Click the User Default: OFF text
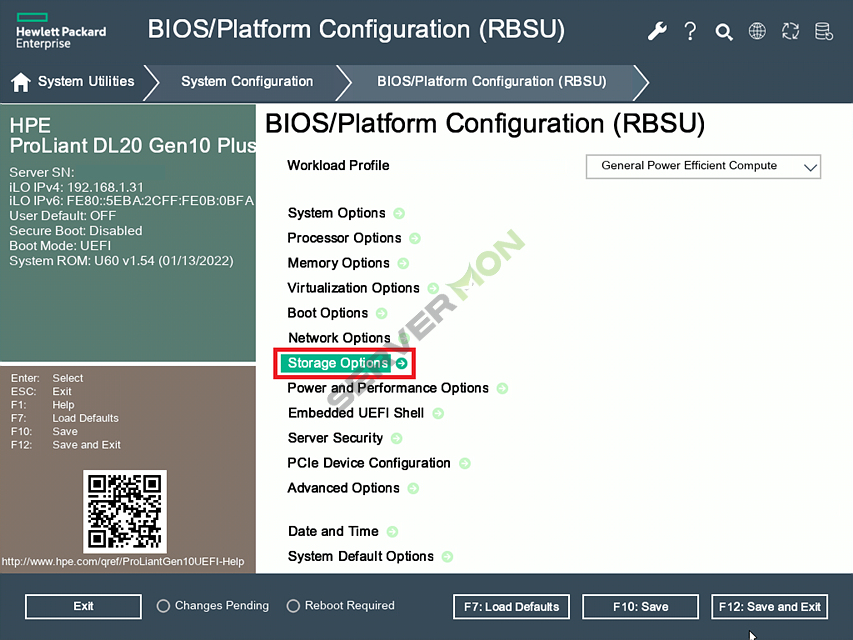This screenshot has width=853, height=640. coord(62,216)
